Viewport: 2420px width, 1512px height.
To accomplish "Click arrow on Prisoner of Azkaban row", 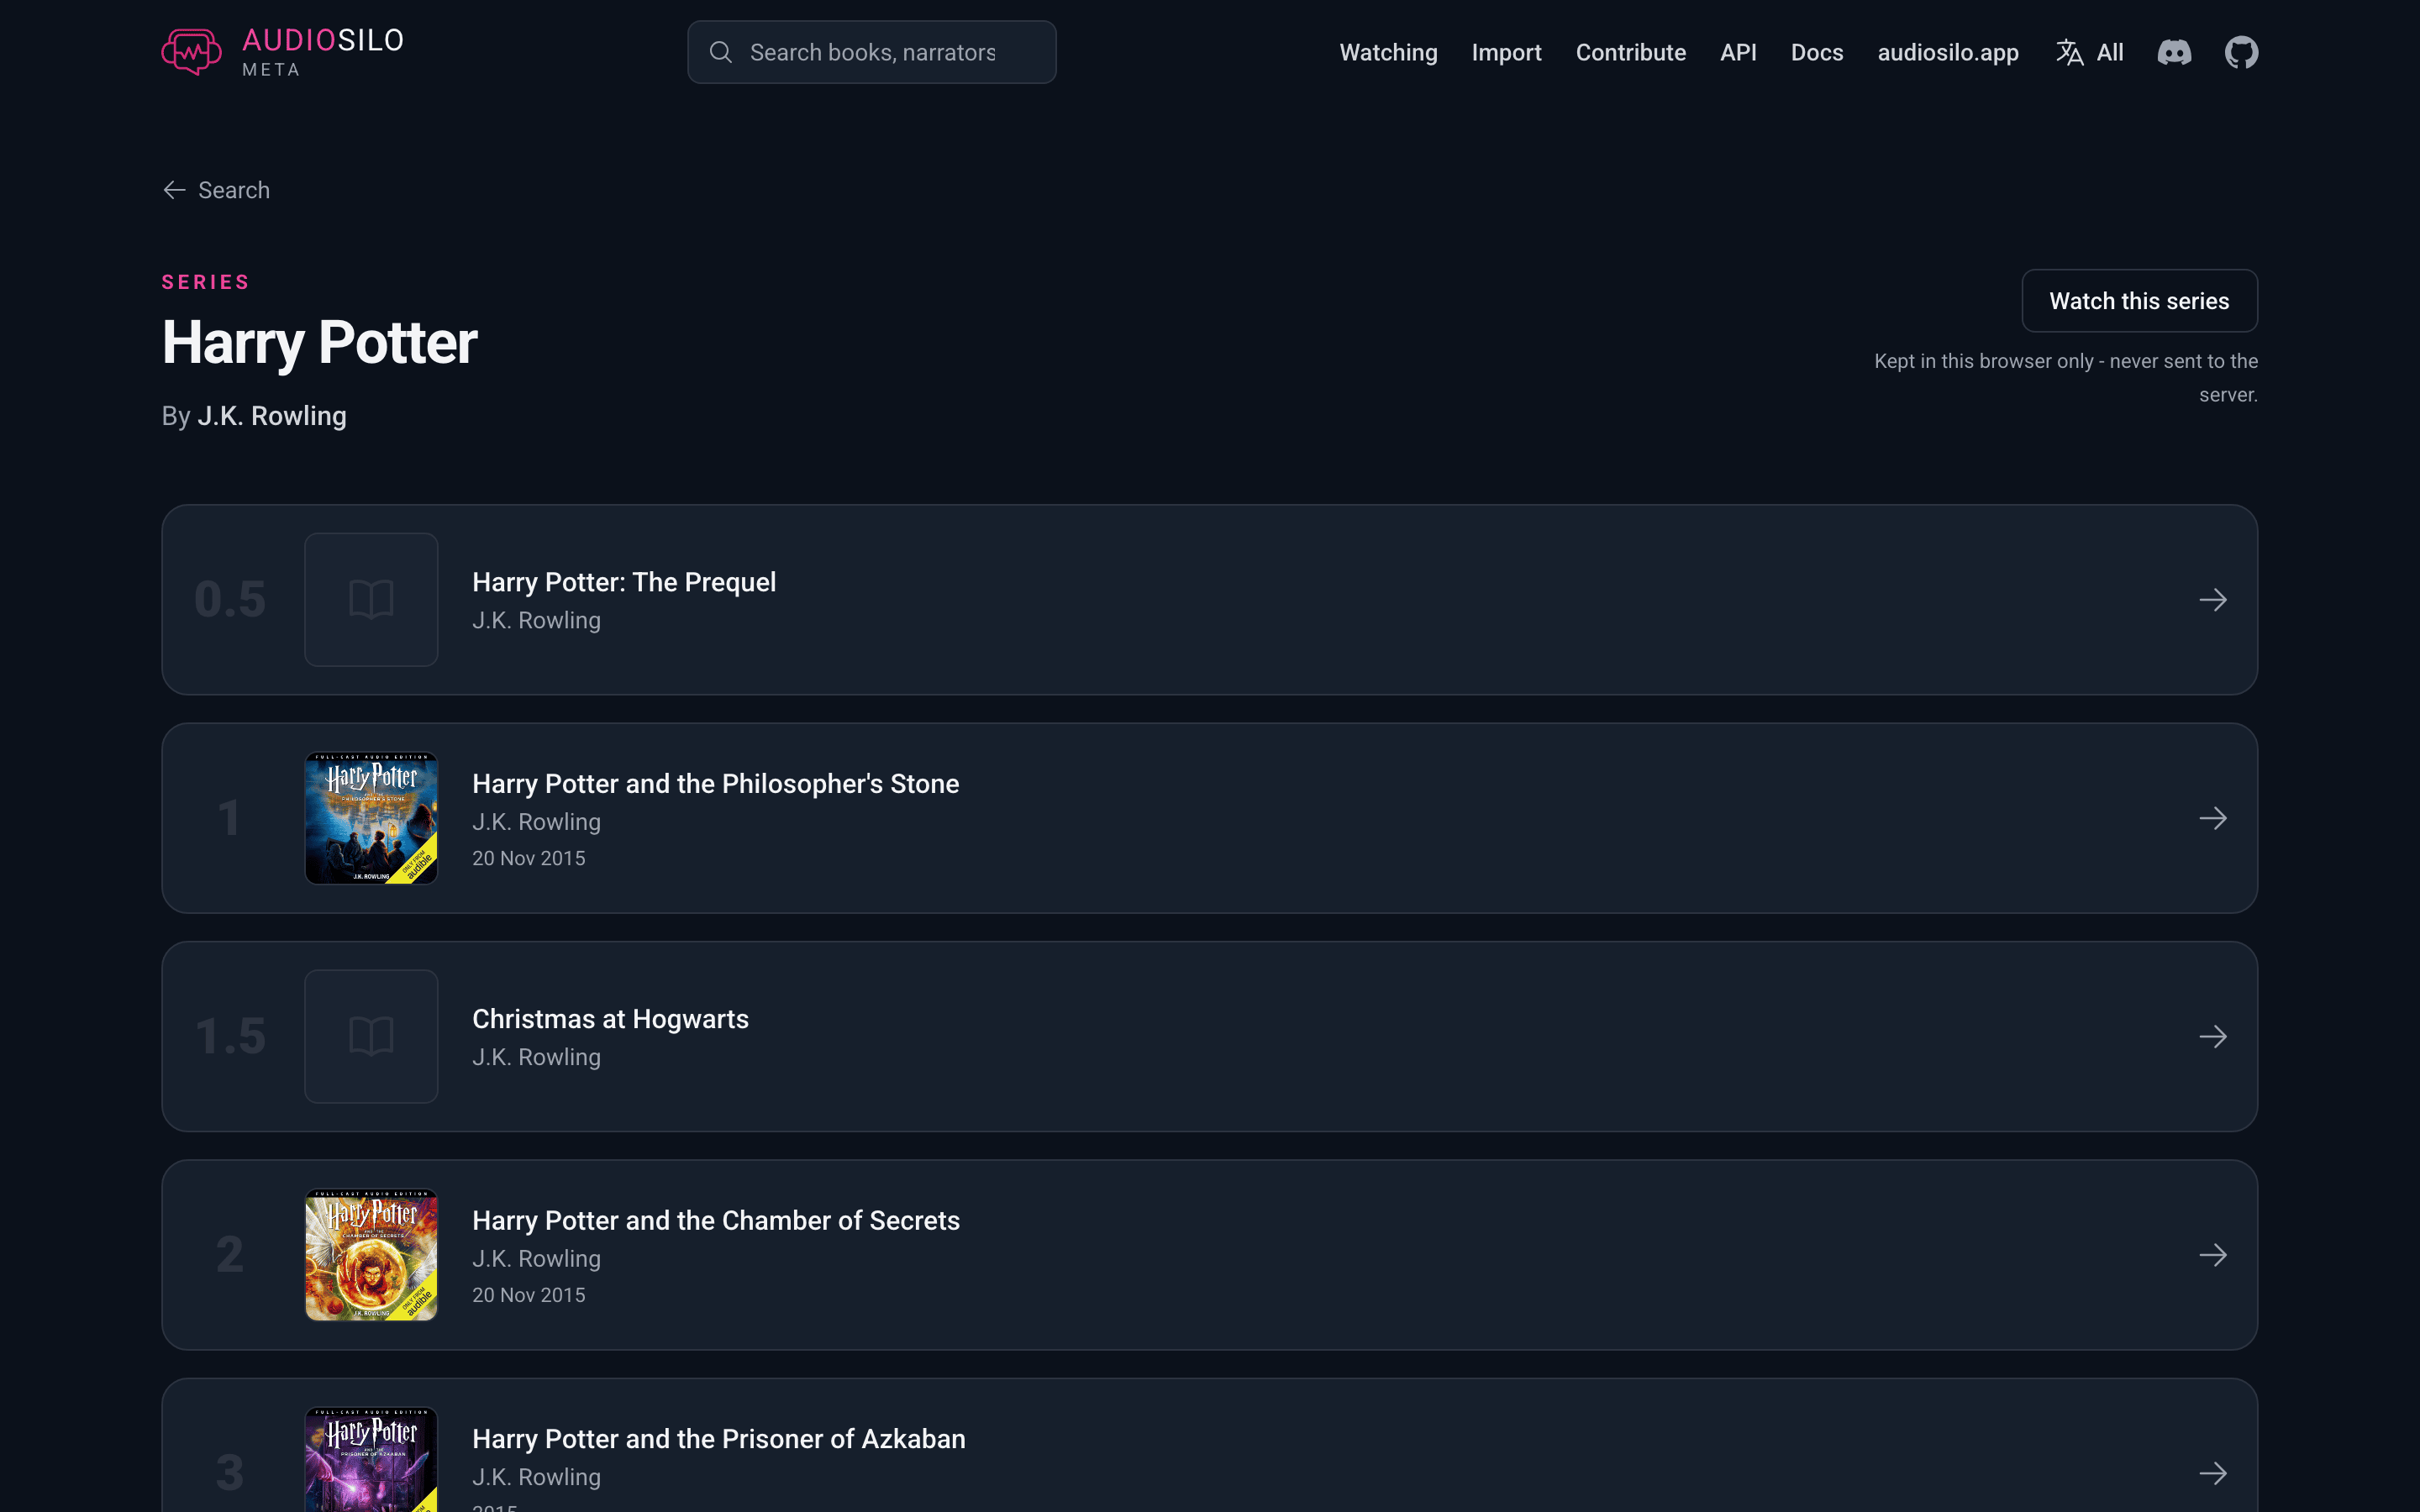I will (x=2213, y=1473).
